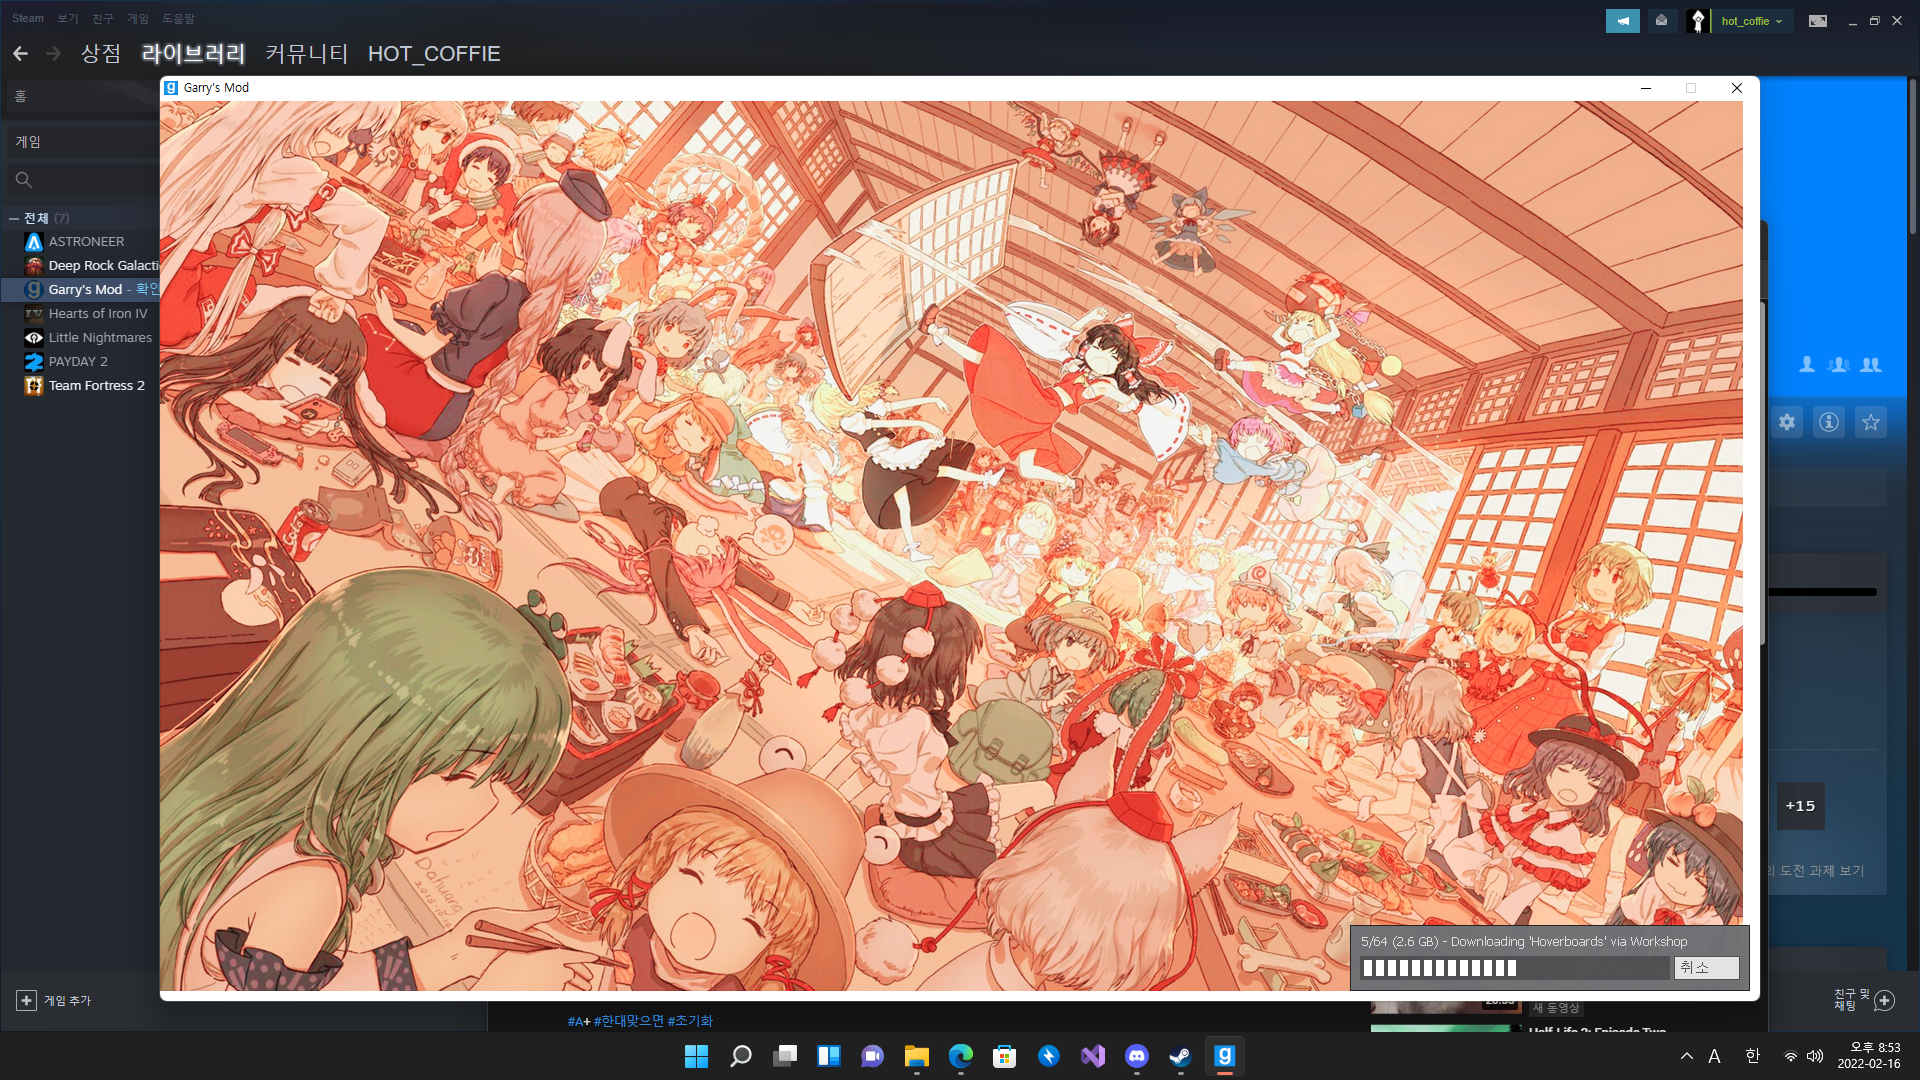Select Garry's Mod in the library list
1920x1080 pixels.
pos(85,290)
